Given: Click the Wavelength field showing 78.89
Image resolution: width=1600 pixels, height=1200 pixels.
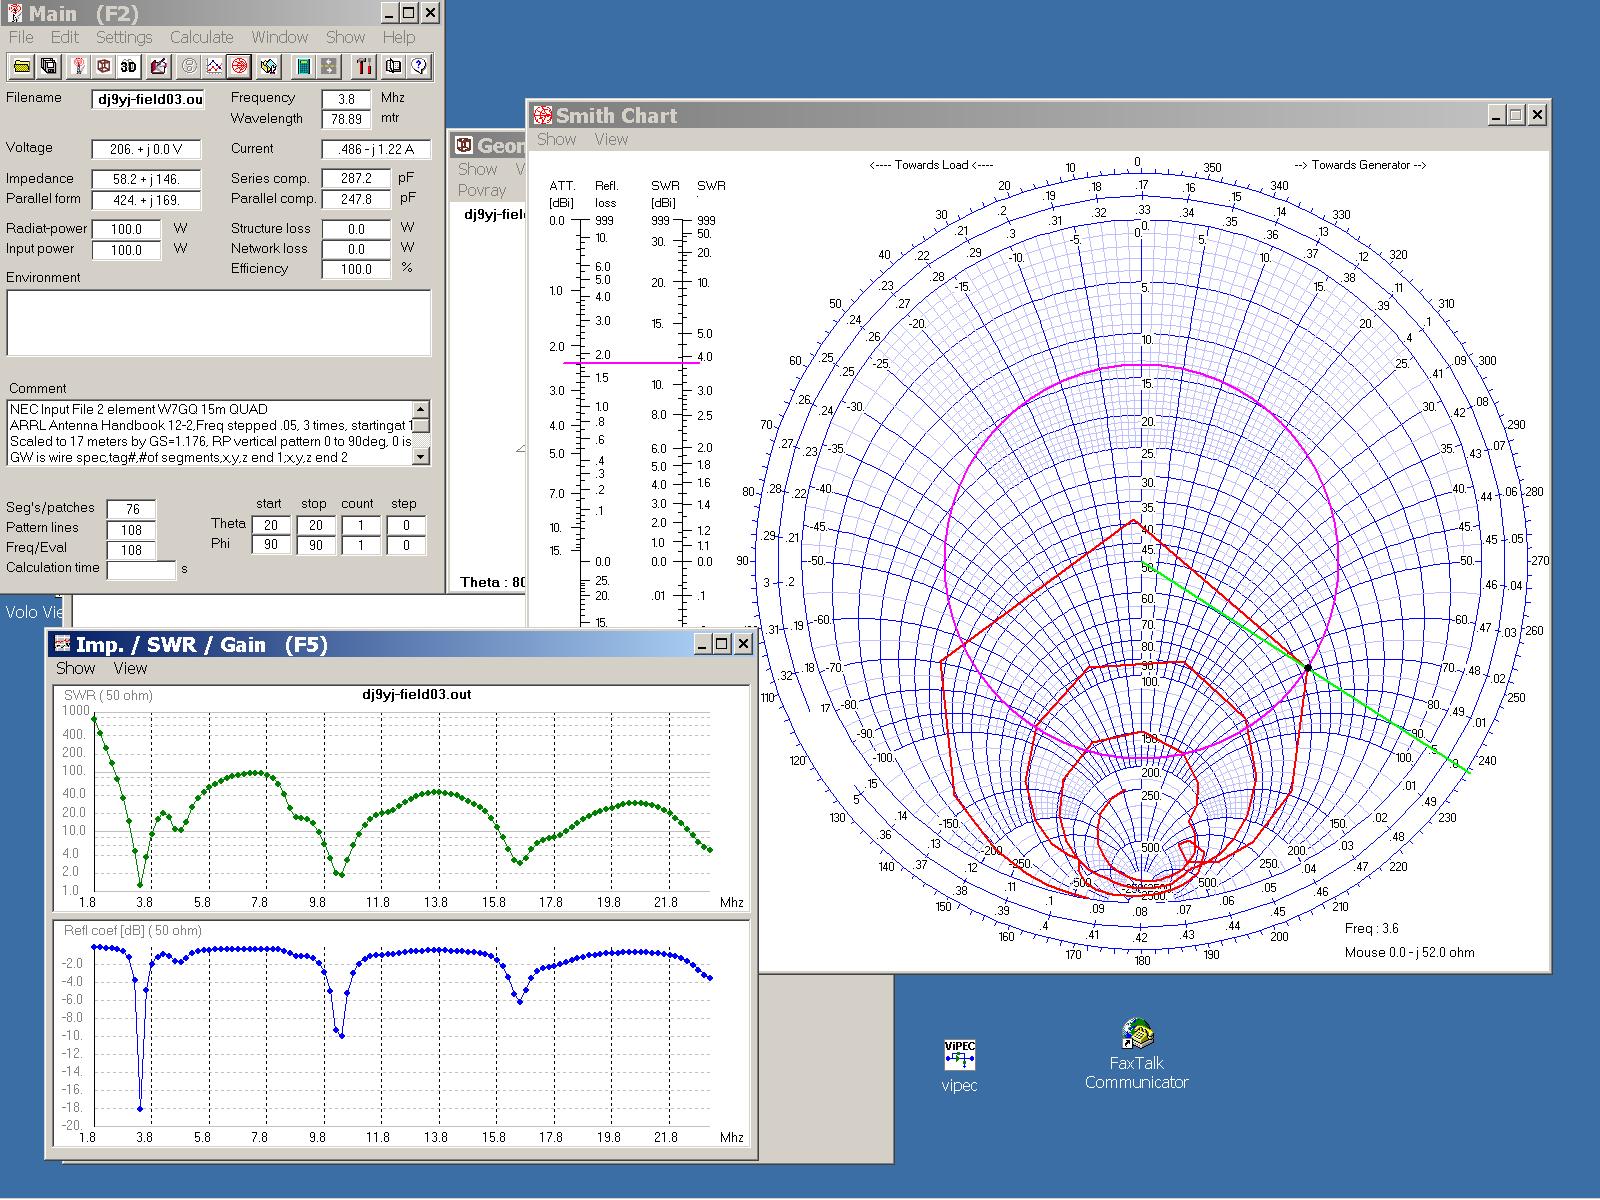Looking at the screenshot, I should (346, 119).
